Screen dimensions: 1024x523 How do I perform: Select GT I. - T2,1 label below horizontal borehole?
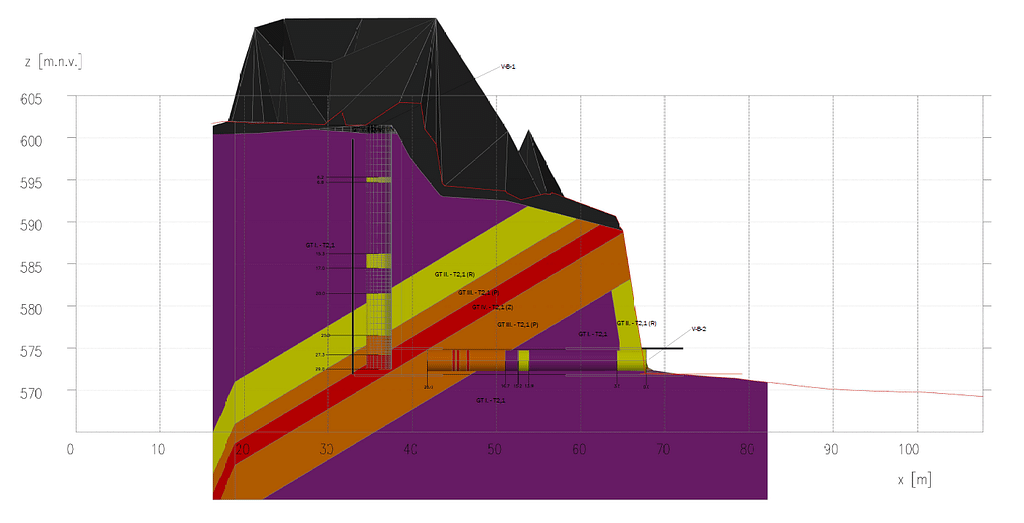pyautogui.click(x=490, y=400)
